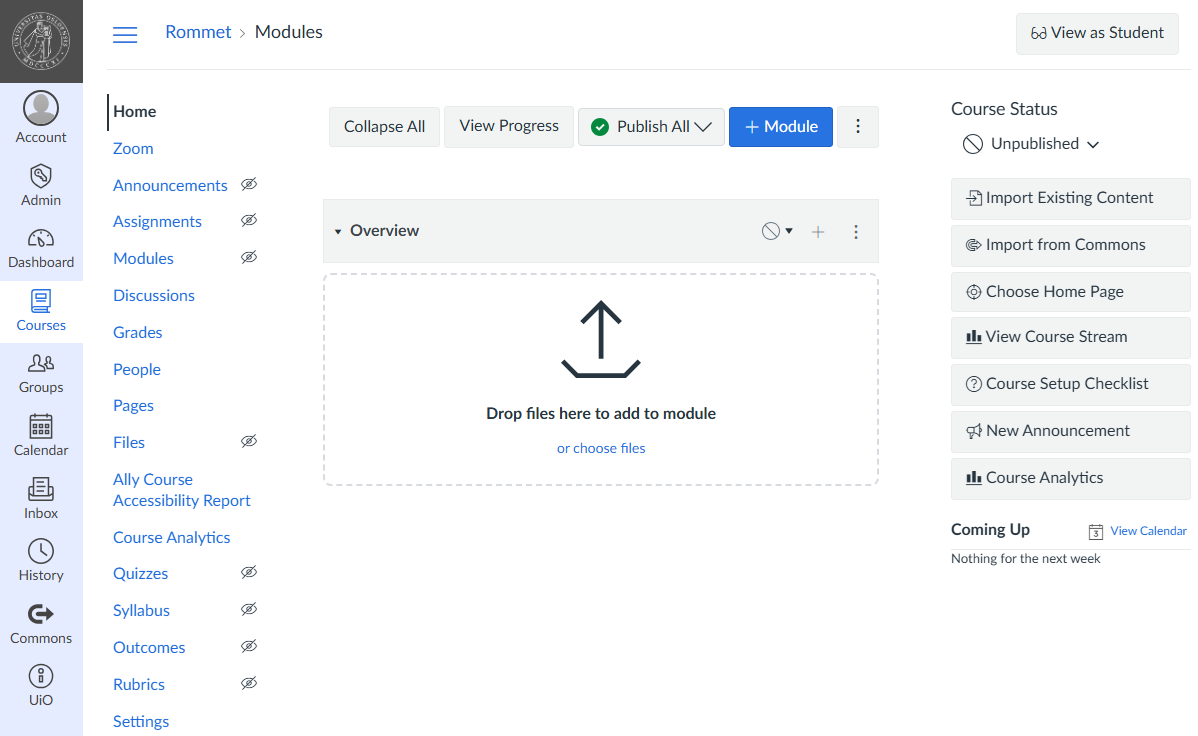
Task: Toggle the Syllabus hidden-eye icon
Action: pos(249,609)
